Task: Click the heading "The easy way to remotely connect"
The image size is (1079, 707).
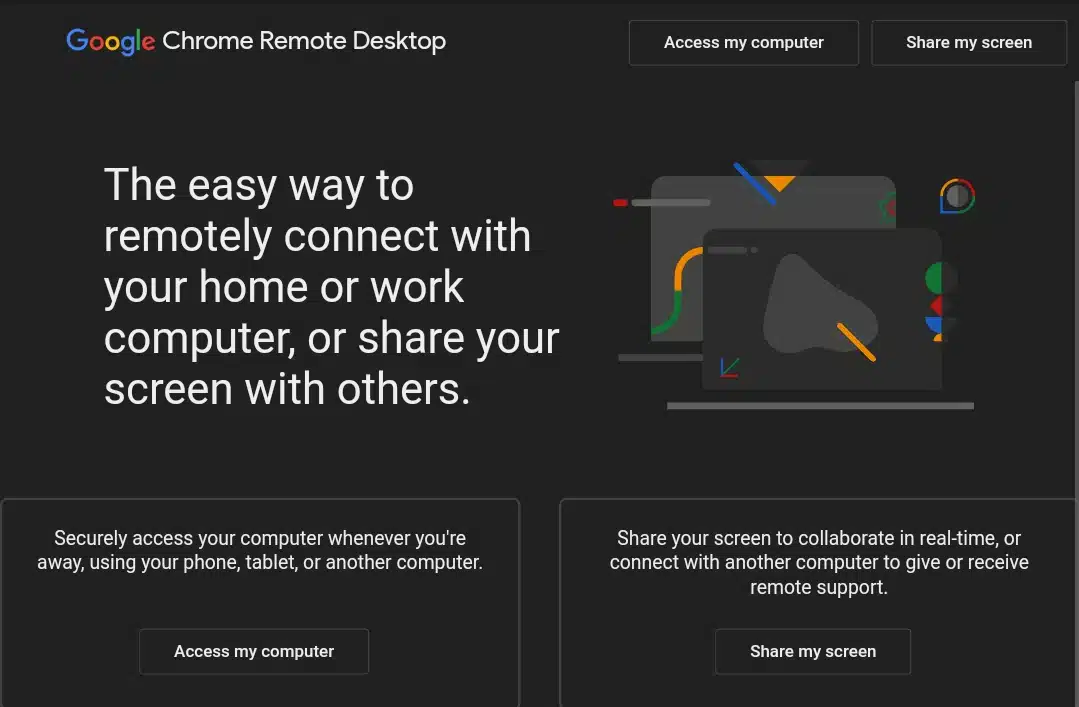Action: tap(332, 286)
